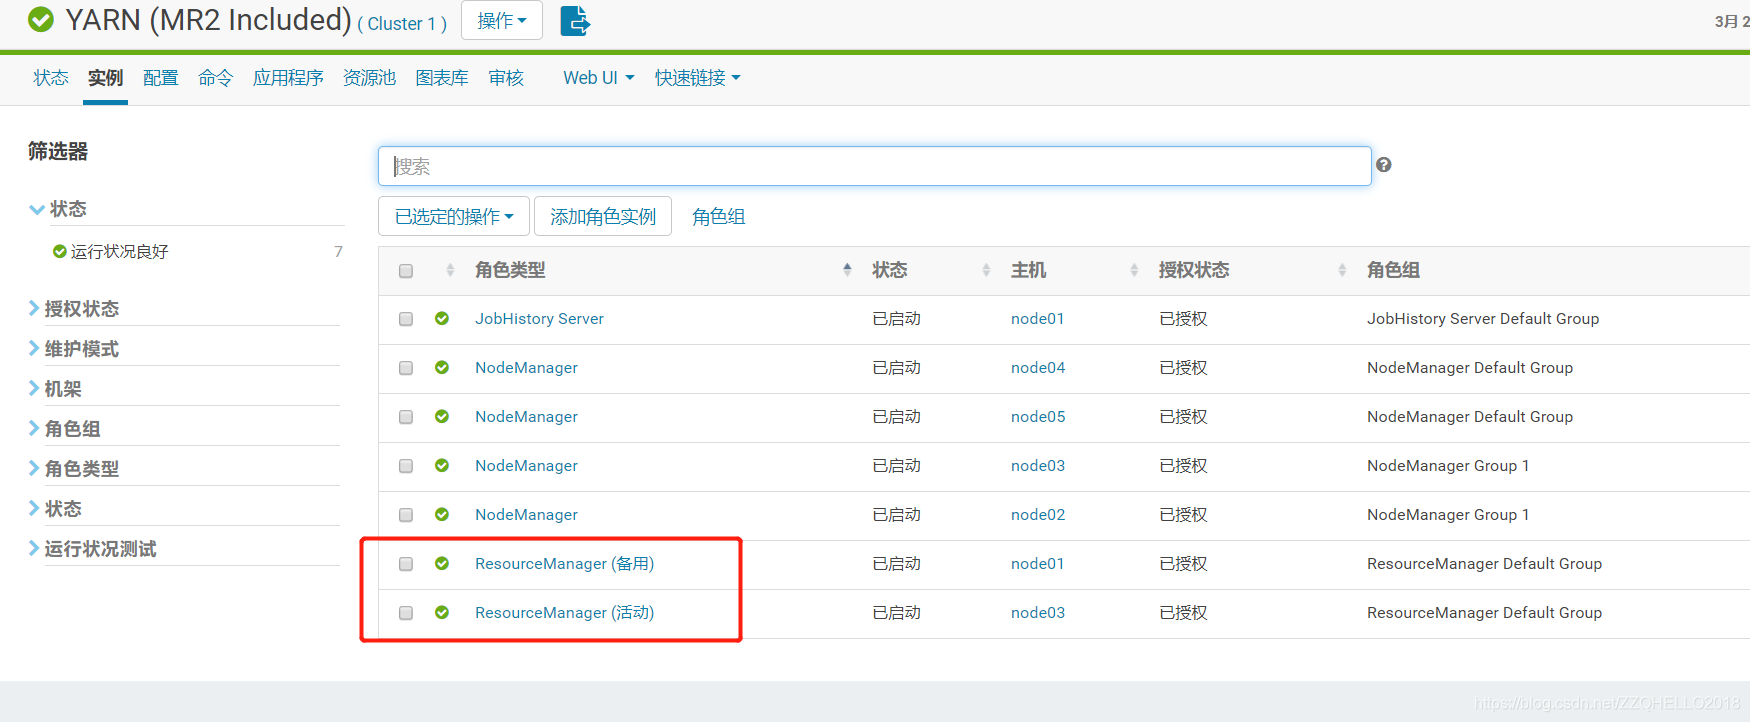Check the JobHistory Server row checkbox

(406, 319)
